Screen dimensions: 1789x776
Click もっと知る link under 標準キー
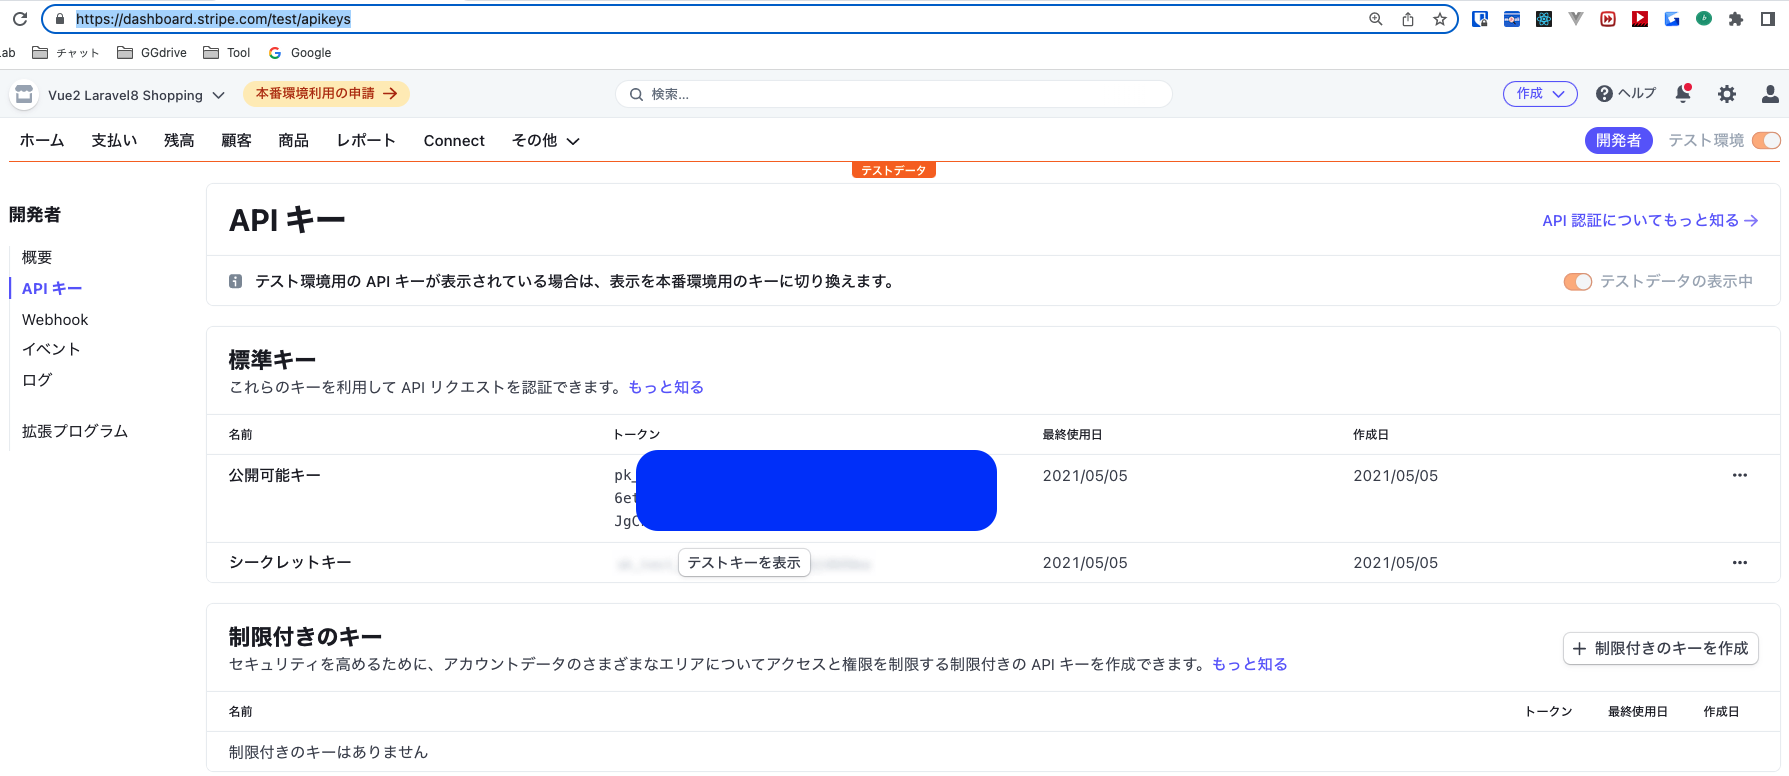(x=666, y=388)
